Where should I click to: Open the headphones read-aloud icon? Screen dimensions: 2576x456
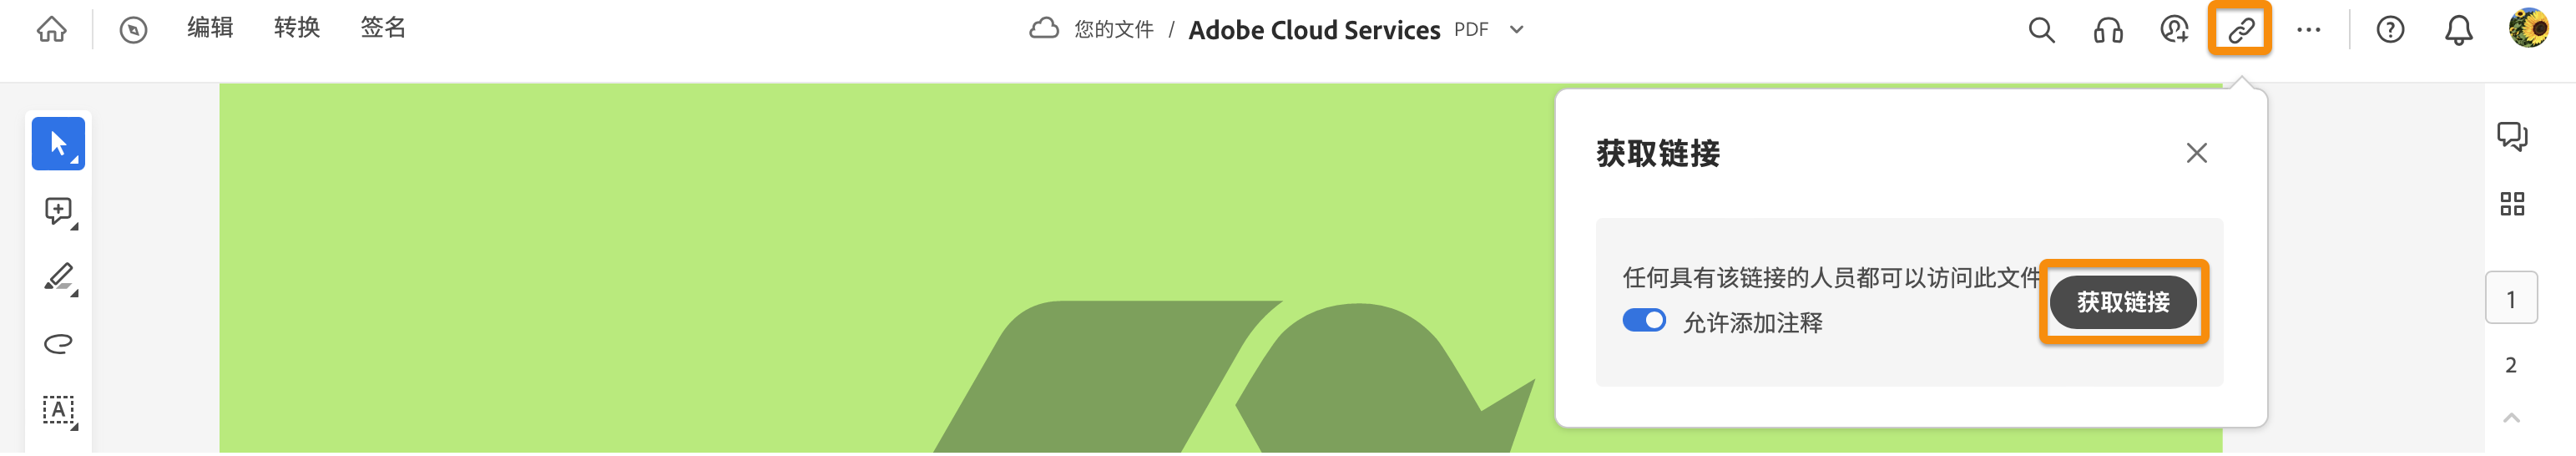pyautogui.click(x=2108, y=30)
